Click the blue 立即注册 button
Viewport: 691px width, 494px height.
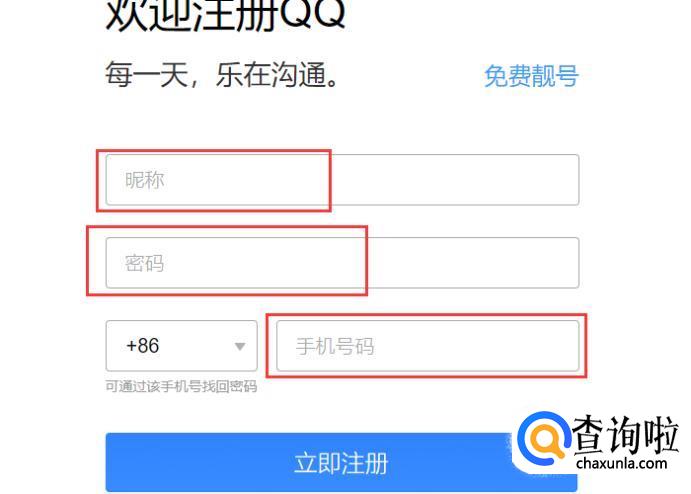(x=342, y=463)
